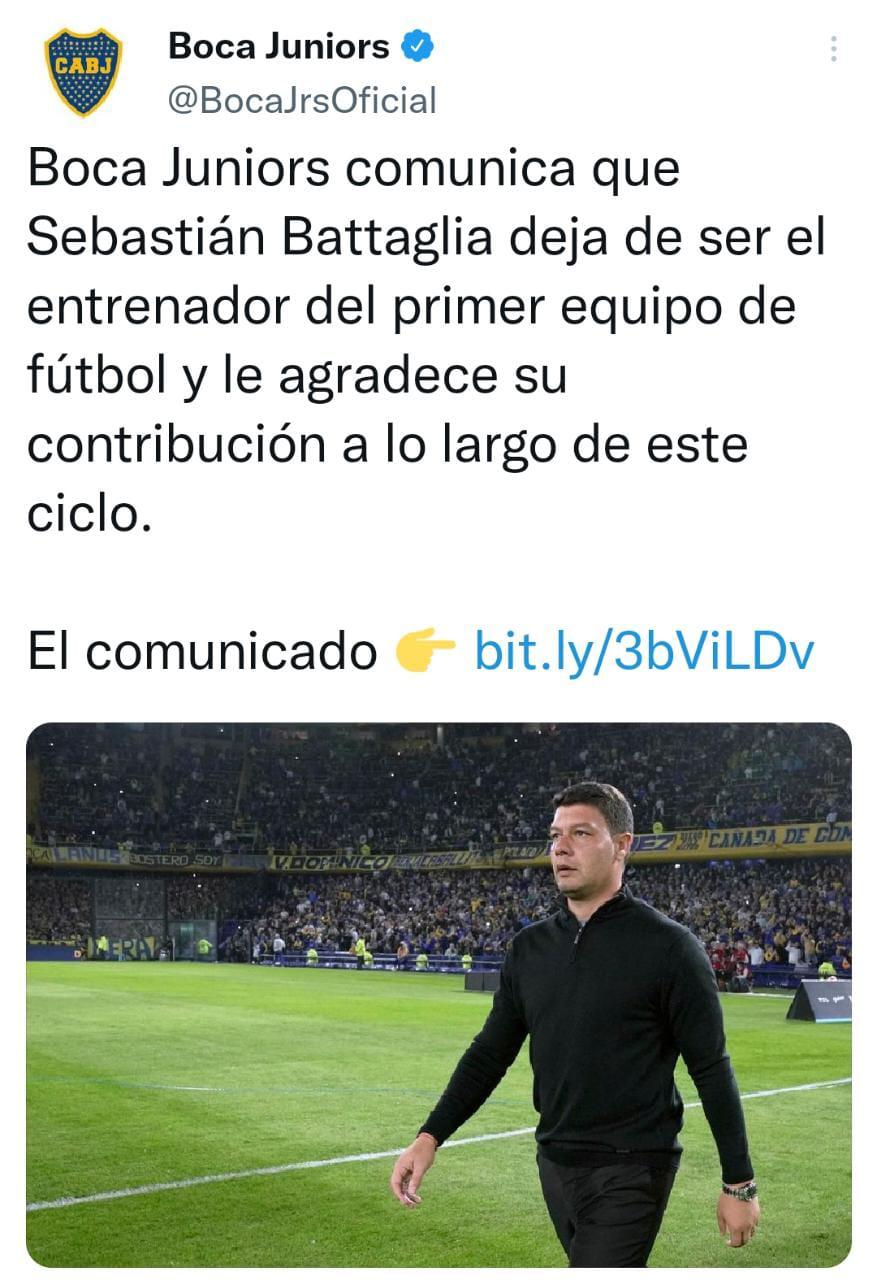This screenshot has height=1280, width=877.
Task: Click 'entrenador del primer equipo de' line
Action: coord(411,306)
